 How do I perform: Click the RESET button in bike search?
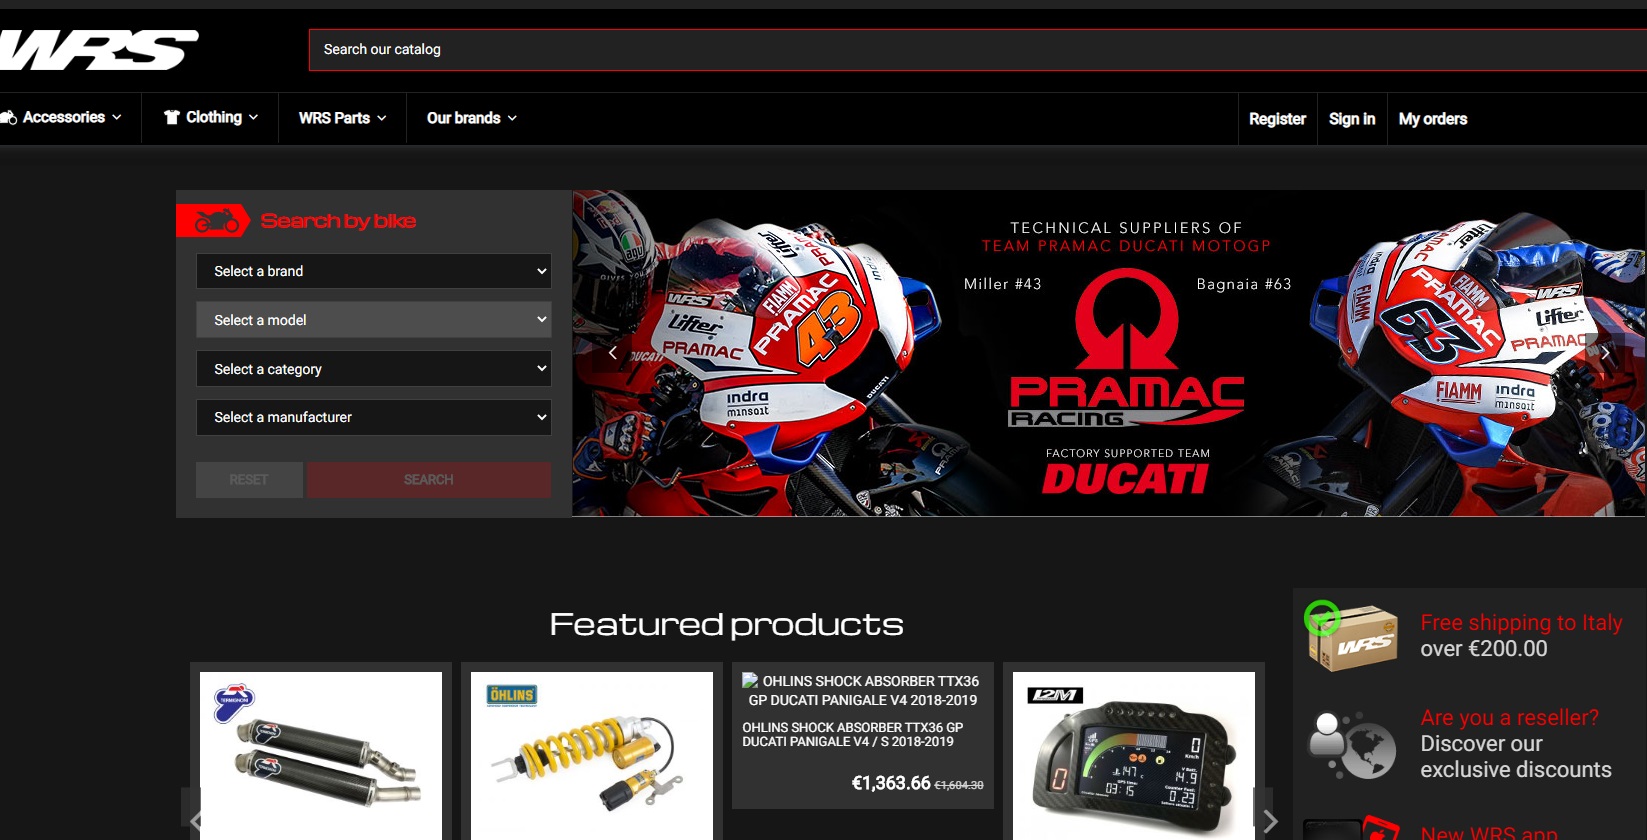pos(249,480)
